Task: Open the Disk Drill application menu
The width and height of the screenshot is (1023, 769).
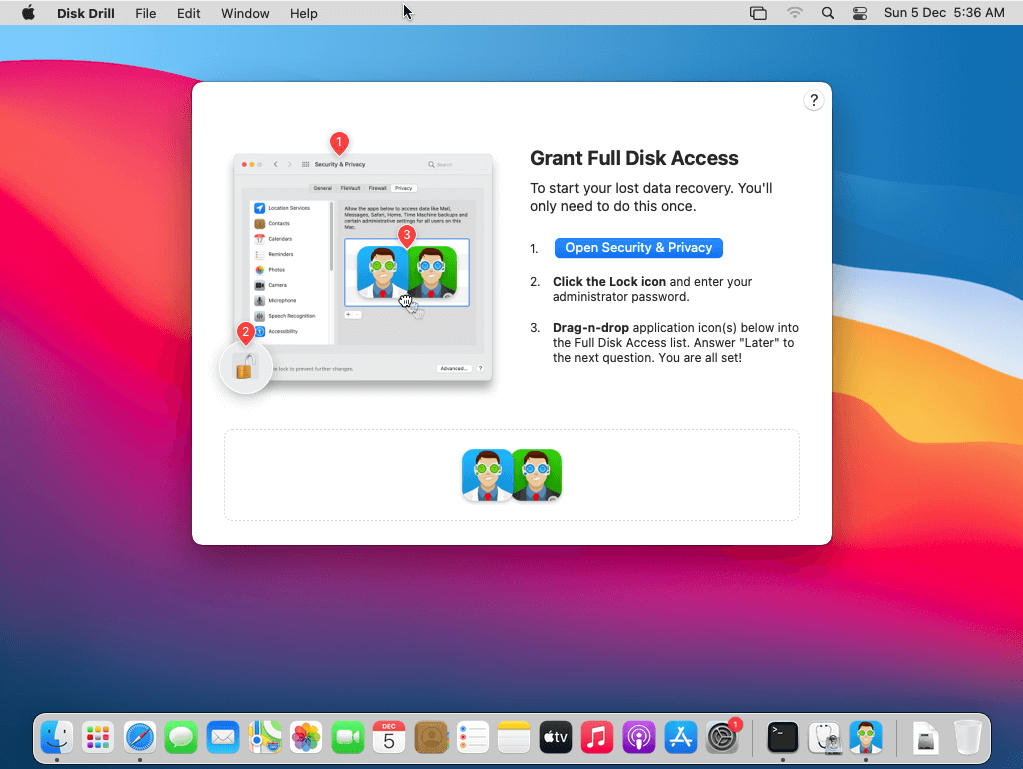Action: (85, 13)
